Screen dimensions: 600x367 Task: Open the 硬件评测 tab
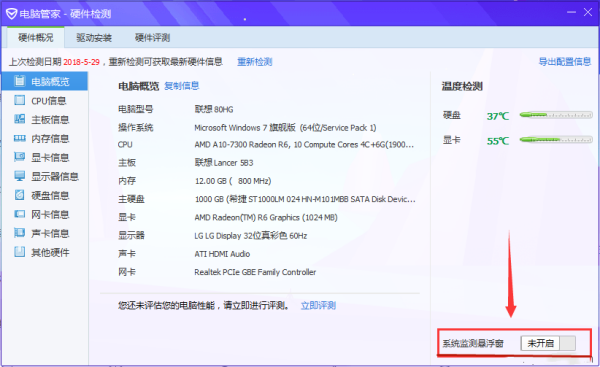coord(152,38)
